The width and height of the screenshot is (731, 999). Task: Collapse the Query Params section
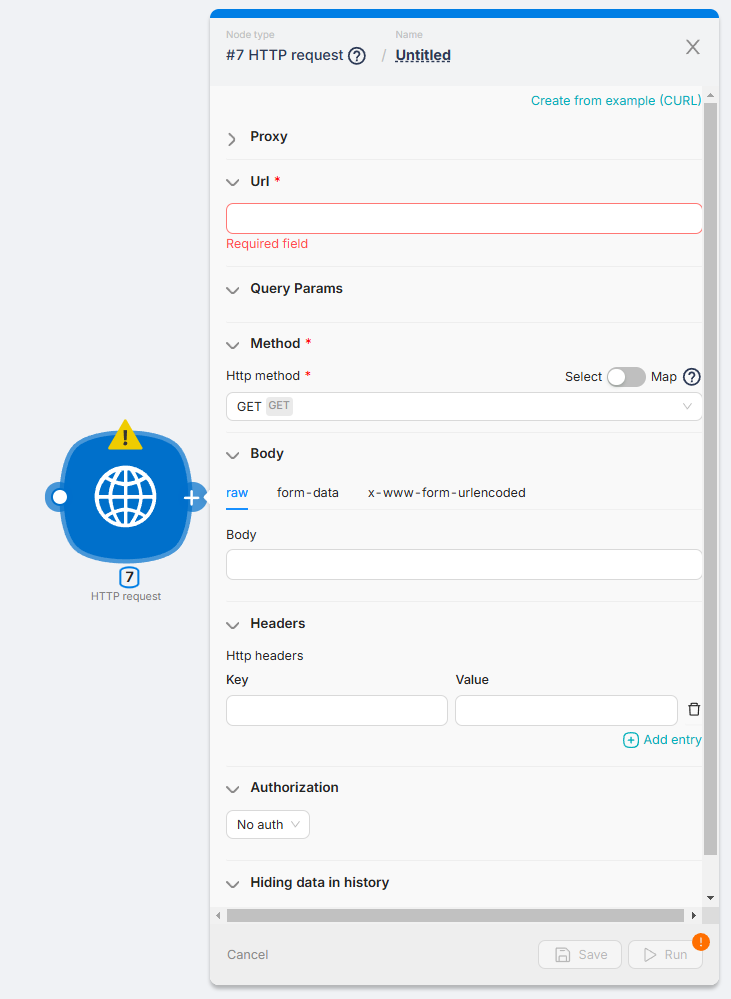(x=232, y=289)
